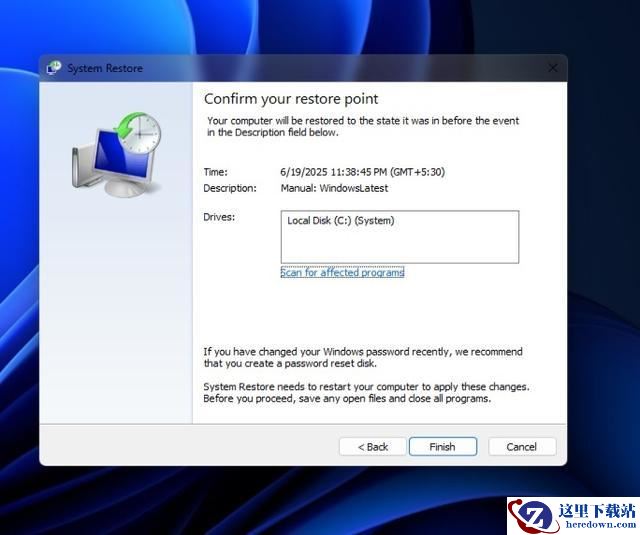The width and height of the screenshot is (640, 535).
Task: Click the heredown.com watermark text
Action: click(600, 524)
